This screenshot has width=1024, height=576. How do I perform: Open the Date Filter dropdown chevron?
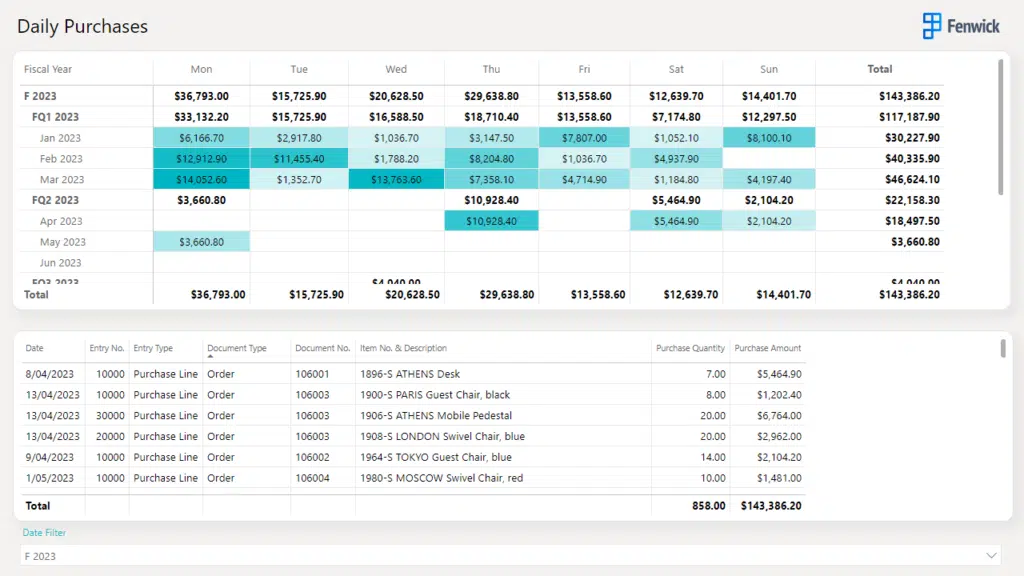pyautogui.click(x=991, y=555)
